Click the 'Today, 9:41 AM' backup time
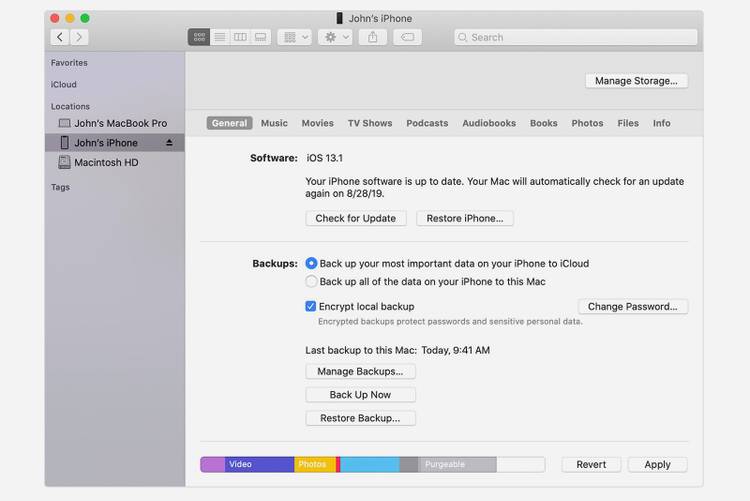Image resolution: width=750 pixels, height=501 pixels. (x=456, y=350)
